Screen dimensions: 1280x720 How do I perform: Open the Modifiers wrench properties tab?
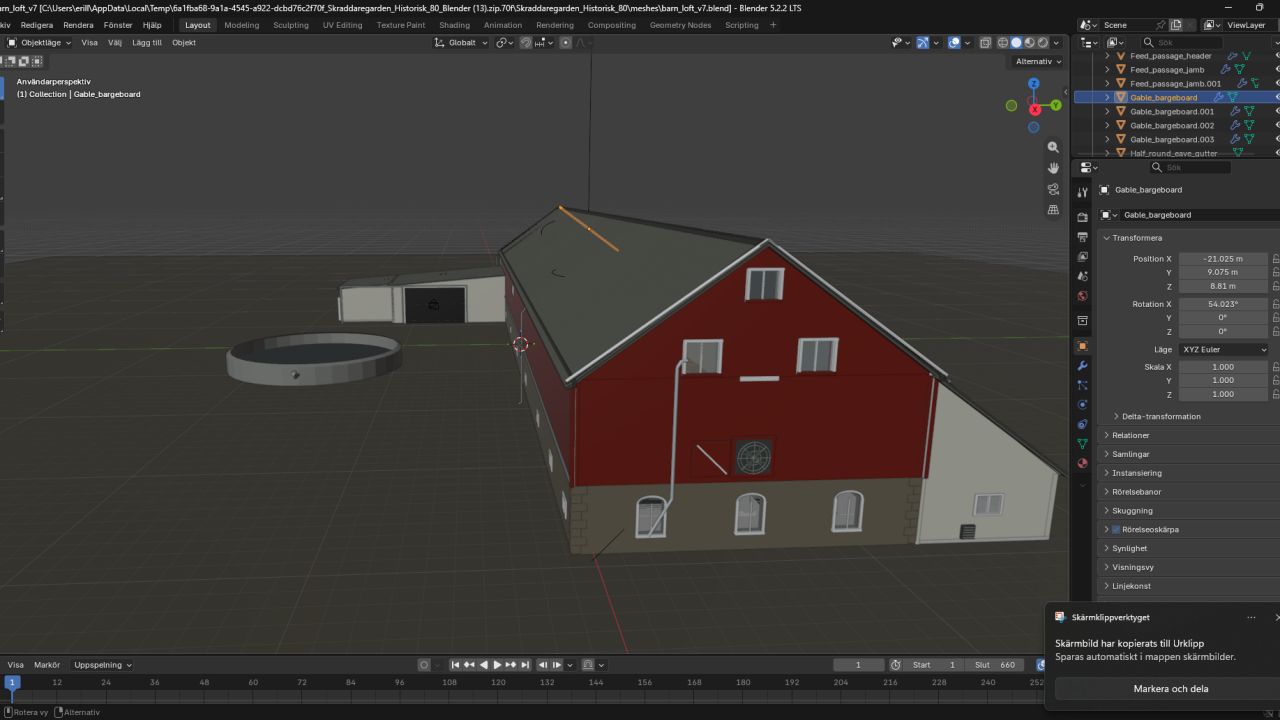point(1082,366)
